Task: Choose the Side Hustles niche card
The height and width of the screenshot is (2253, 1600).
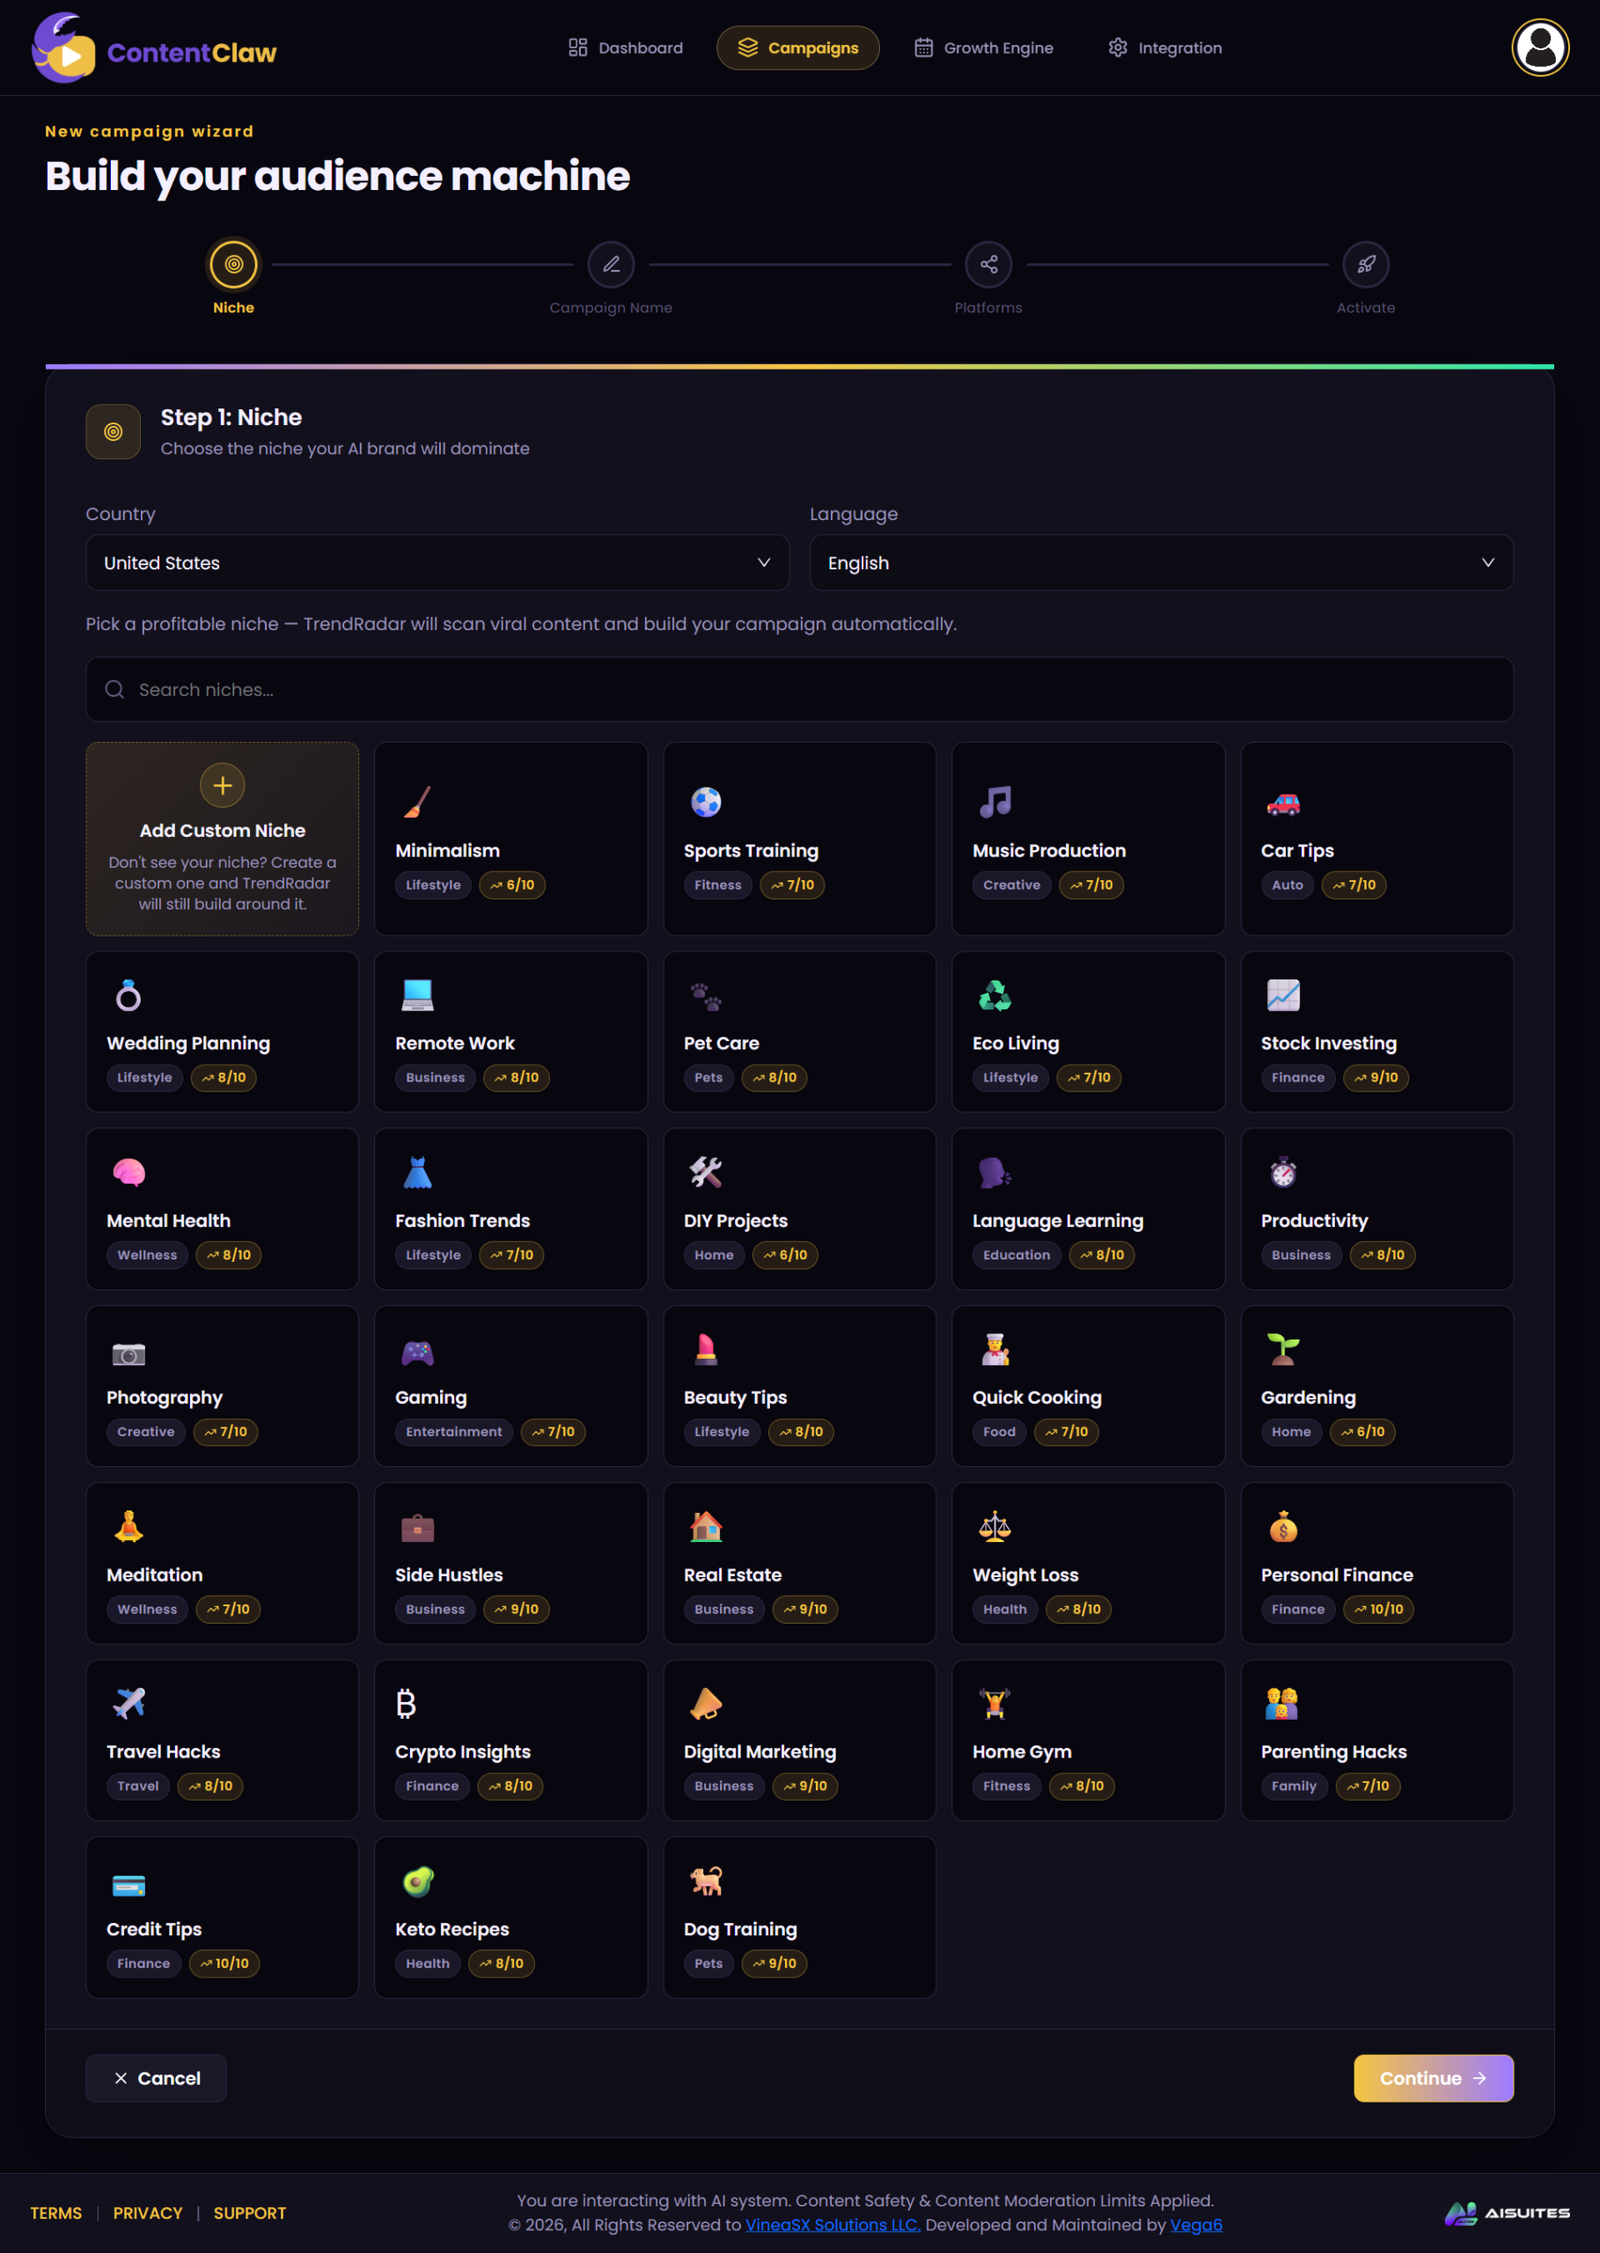Action: (x=510, y=1562)
